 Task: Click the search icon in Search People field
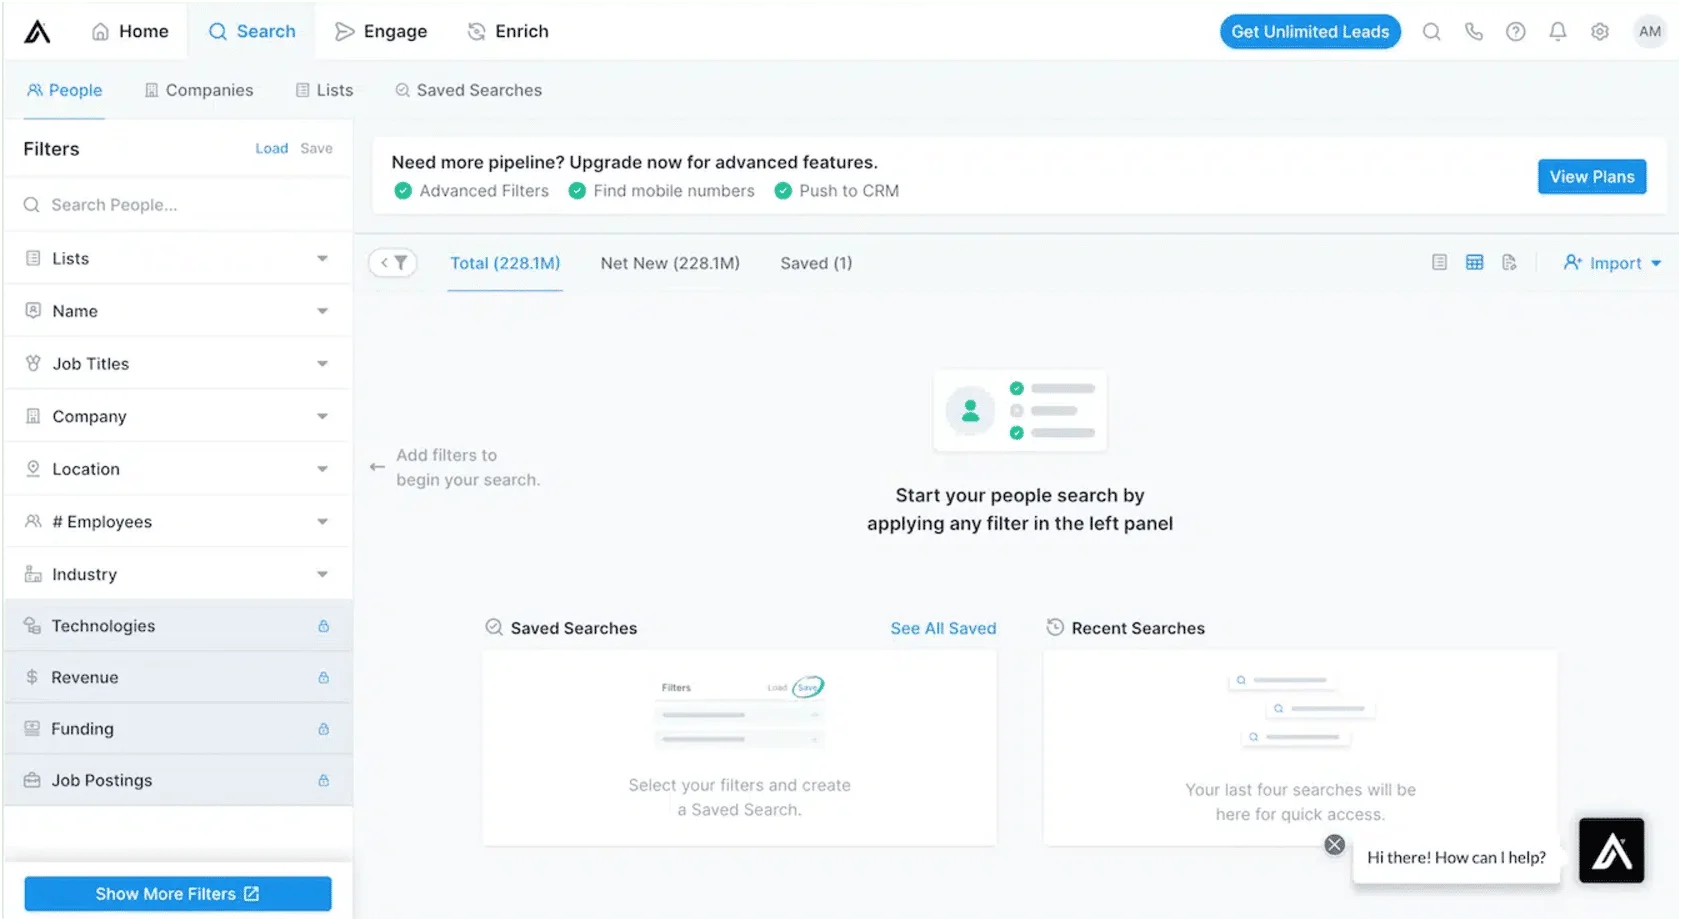[32, 205]
